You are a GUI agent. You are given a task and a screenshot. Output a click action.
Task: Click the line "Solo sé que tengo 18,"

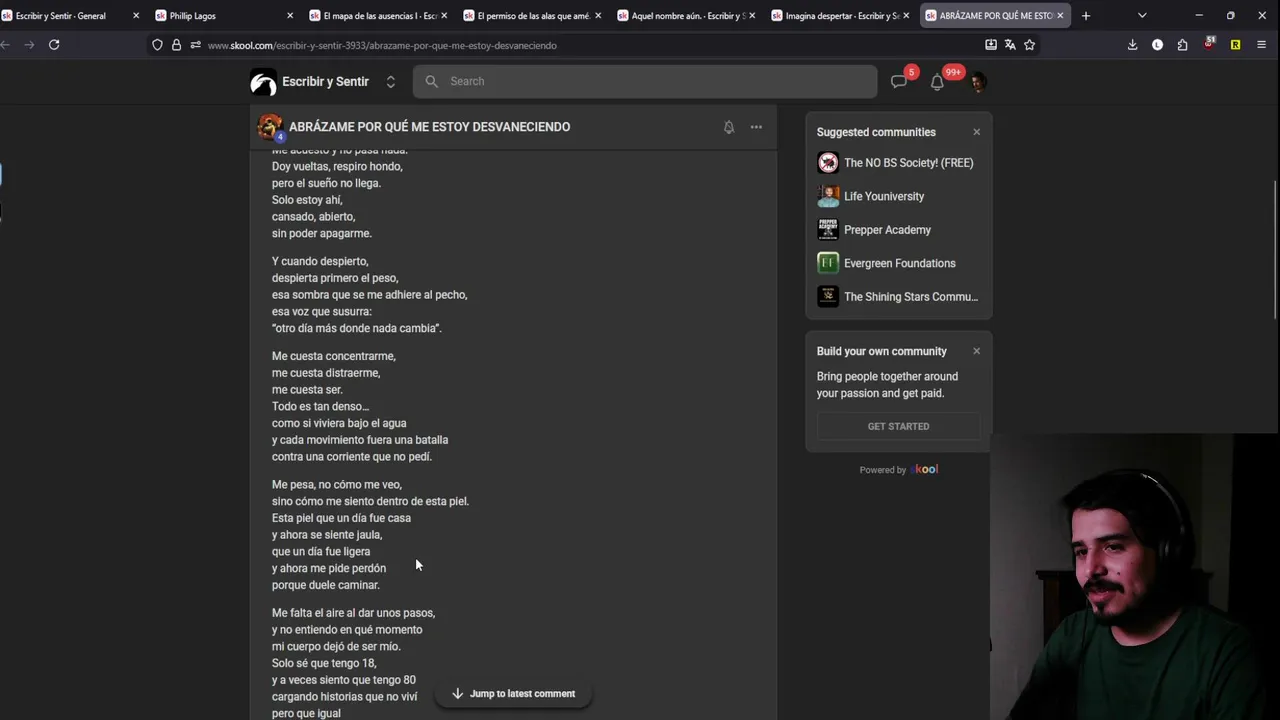pos(324,663)
